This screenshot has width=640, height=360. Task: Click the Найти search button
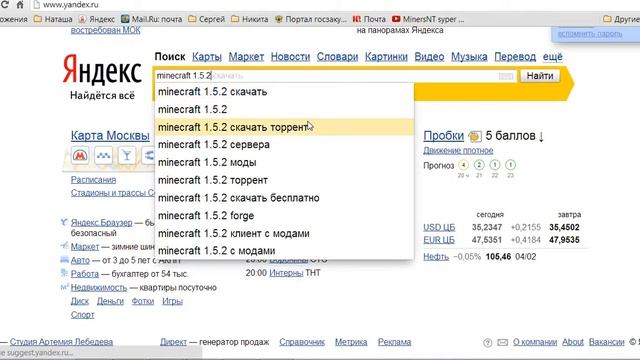point(540,76)
